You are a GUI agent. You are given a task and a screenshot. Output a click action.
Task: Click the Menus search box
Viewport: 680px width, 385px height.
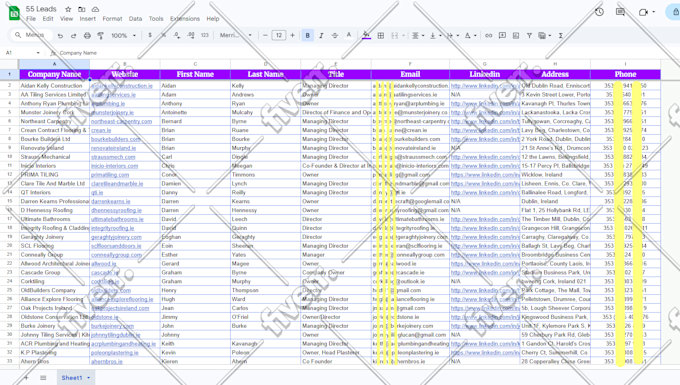click(30, 35)
